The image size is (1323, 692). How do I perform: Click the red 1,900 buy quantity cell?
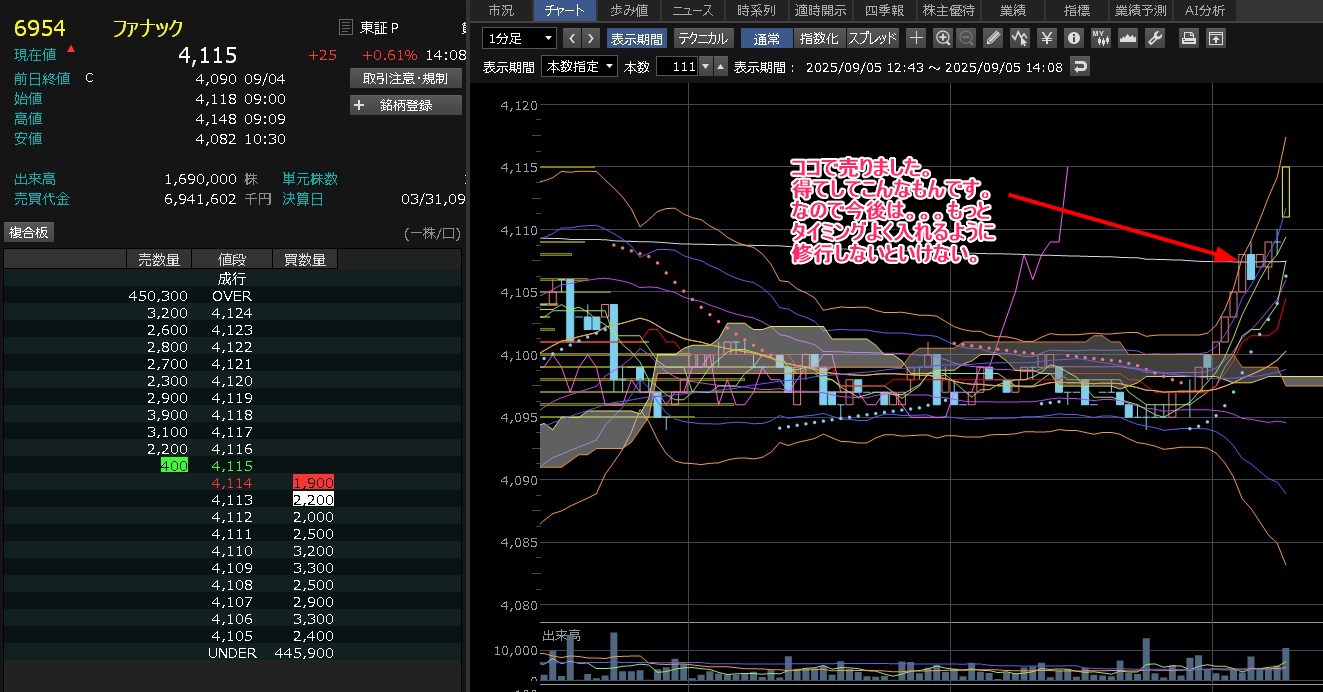(313, 483)
